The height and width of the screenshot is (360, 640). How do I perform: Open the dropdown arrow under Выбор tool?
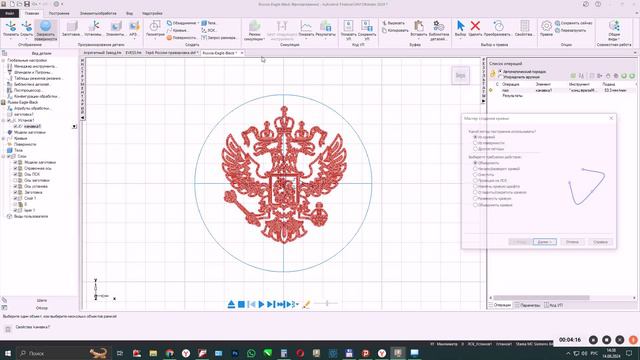click(x=460, y=39)
